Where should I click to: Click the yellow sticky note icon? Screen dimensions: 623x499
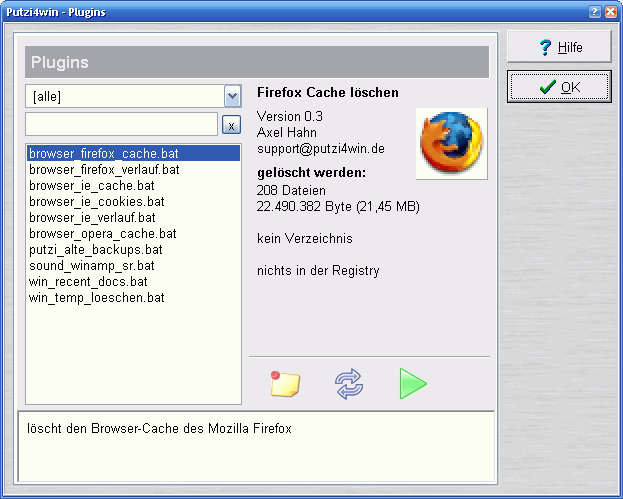(x=285, y=384)
